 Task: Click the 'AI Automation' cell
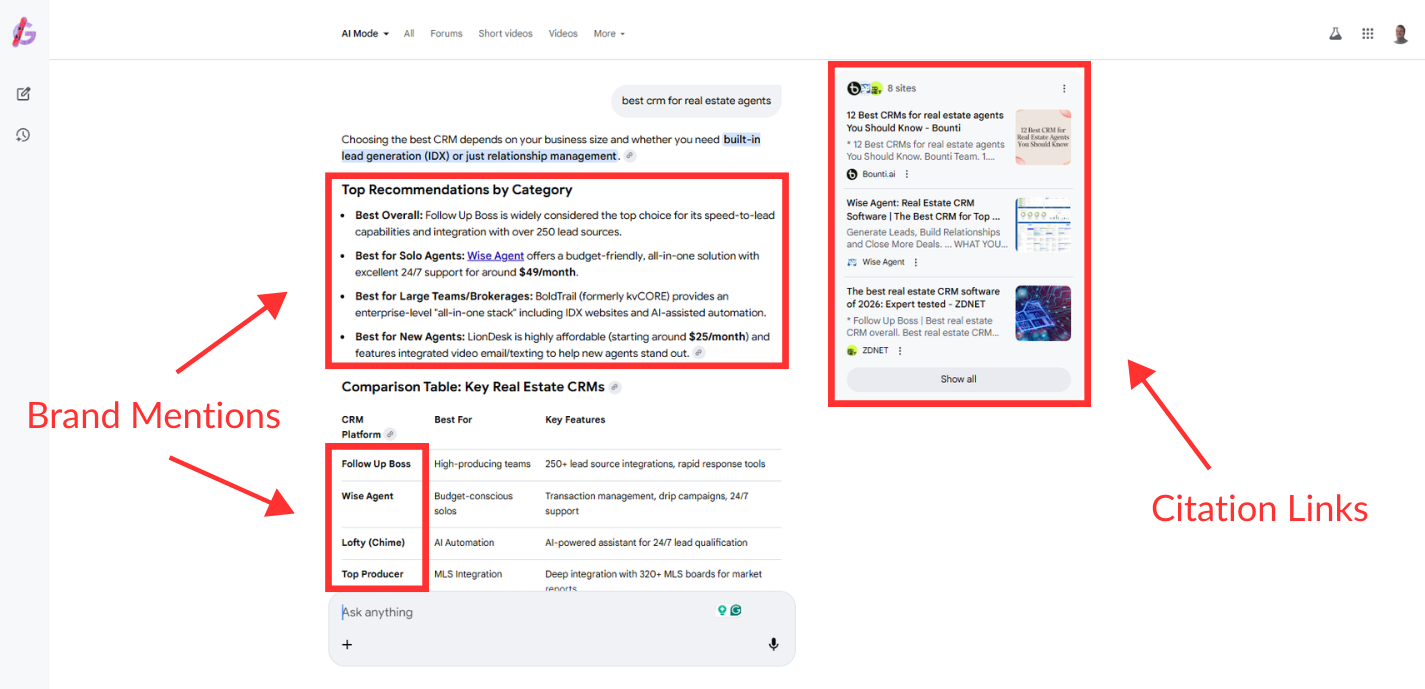[464, 543]
